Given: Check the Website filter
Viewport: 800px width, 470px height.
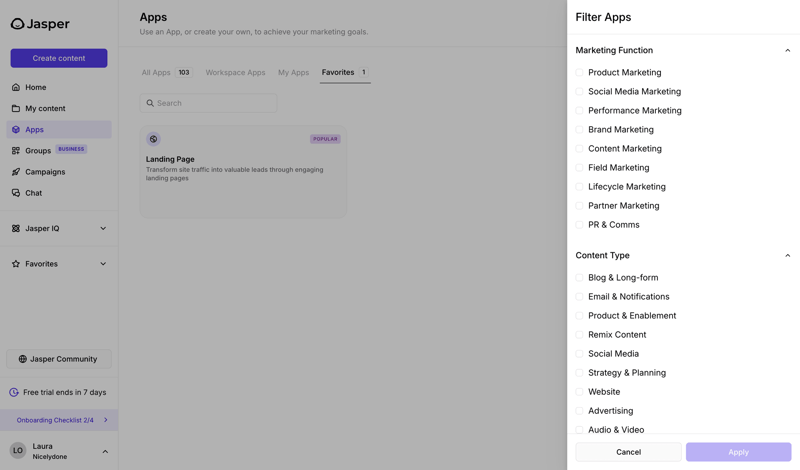Looking at the screenshot, I should click(579, 392).
